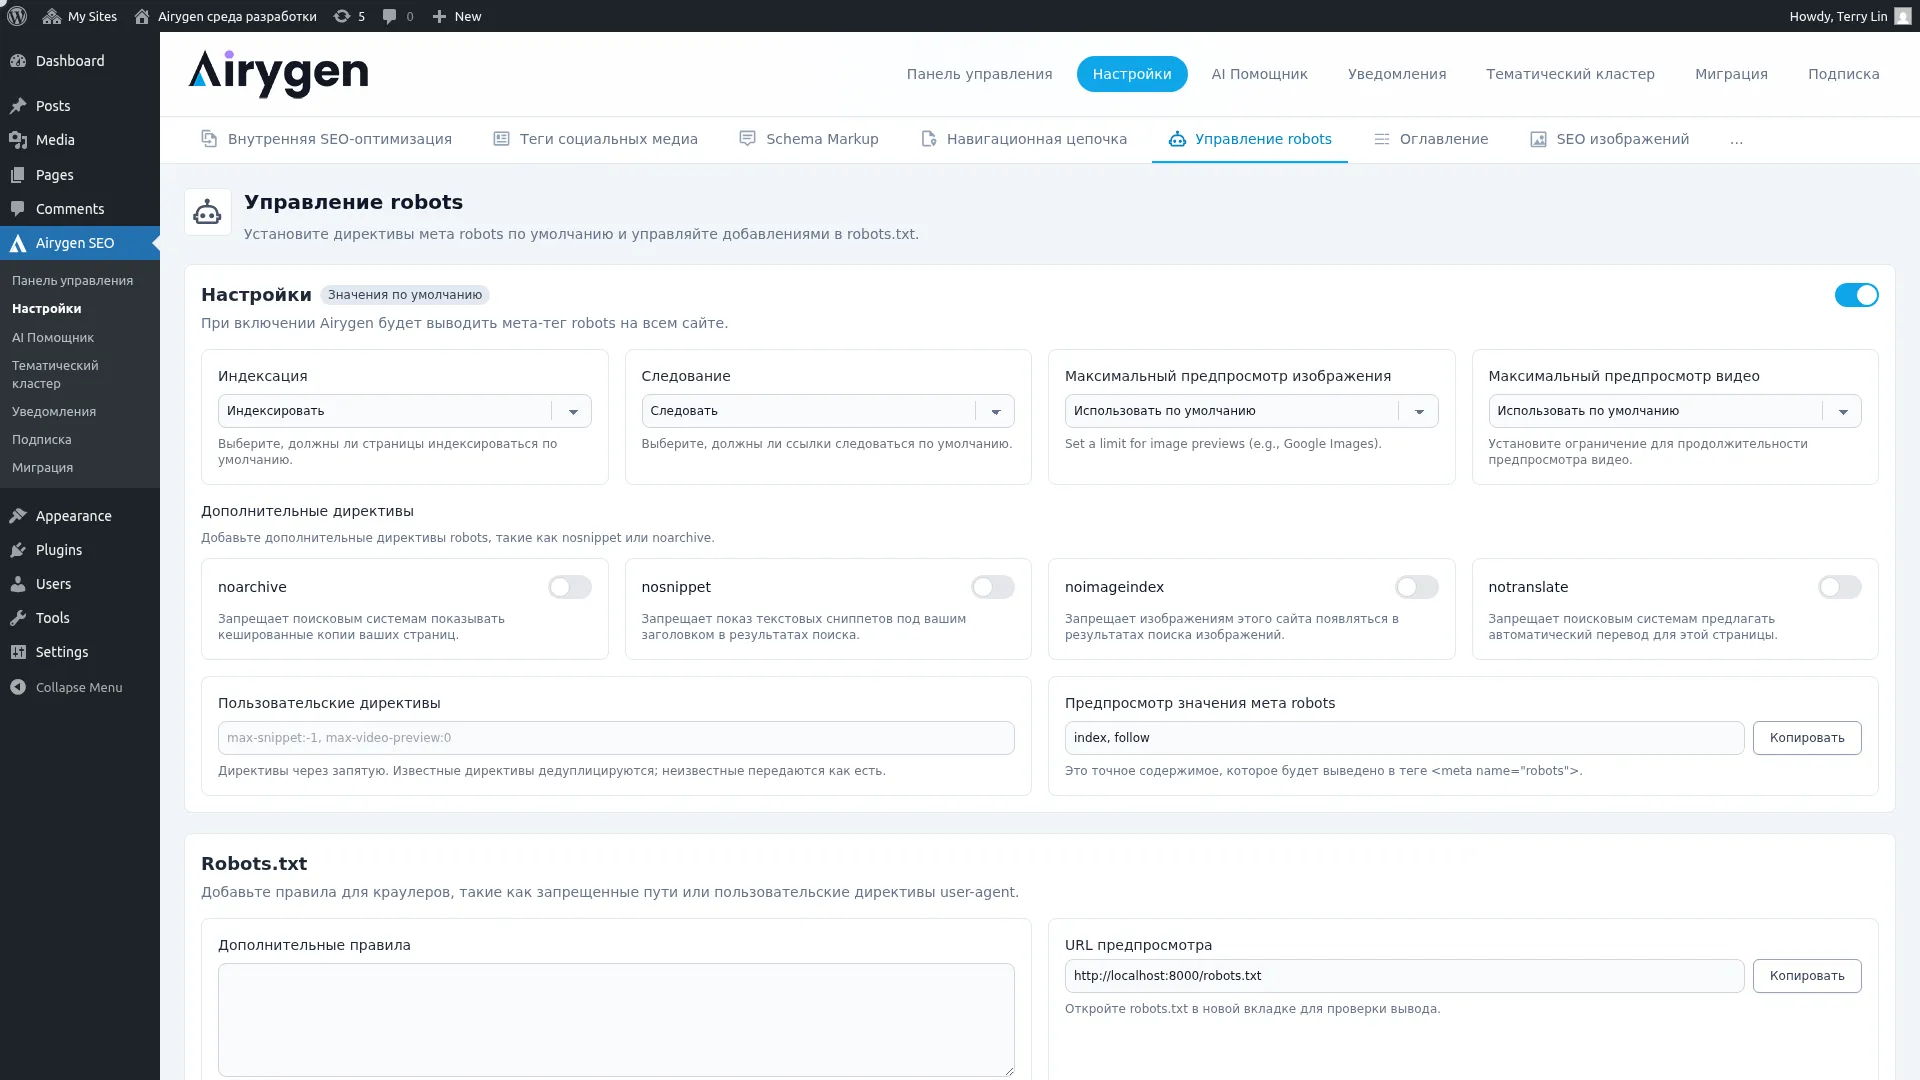
Task: Select the Управление robots tab
Action: coord(1250,139)
